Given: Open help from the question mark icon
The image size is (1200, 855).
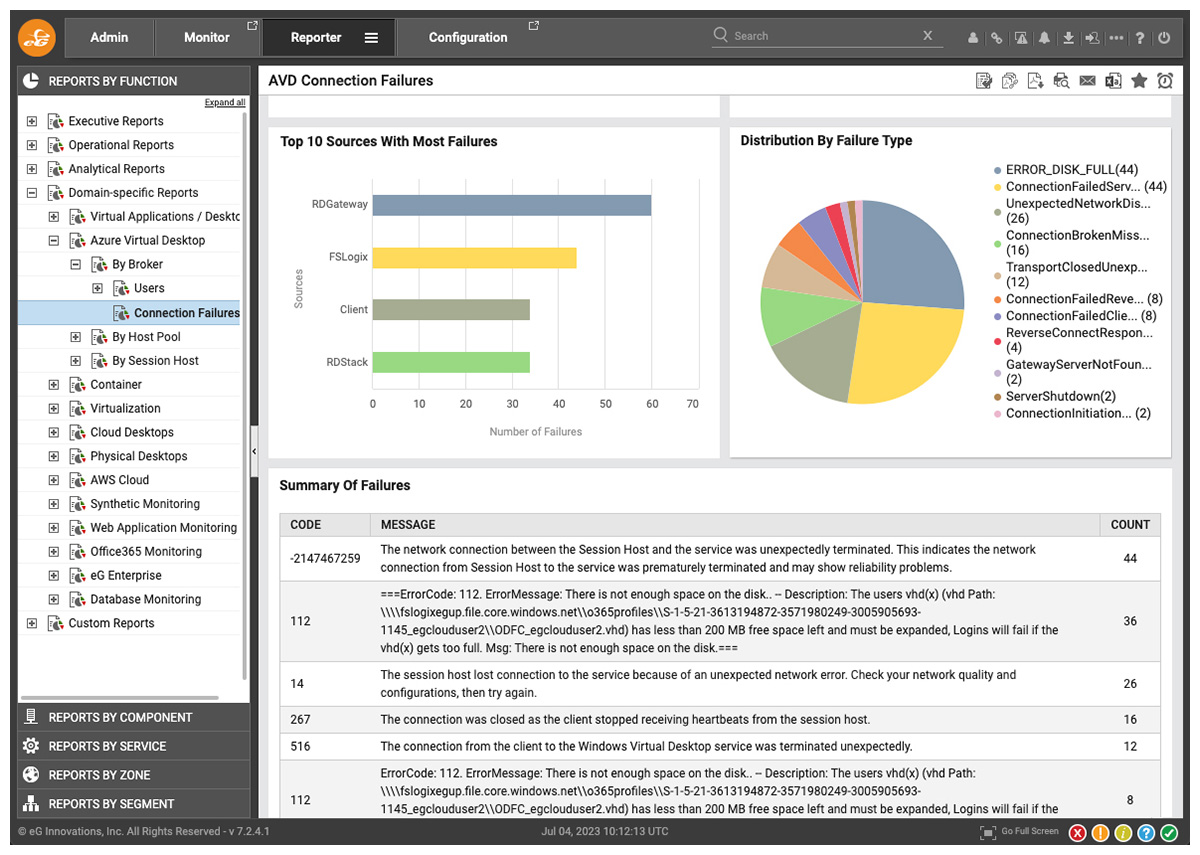Looking at the screenshot, I should click(x=1140, y=38).
